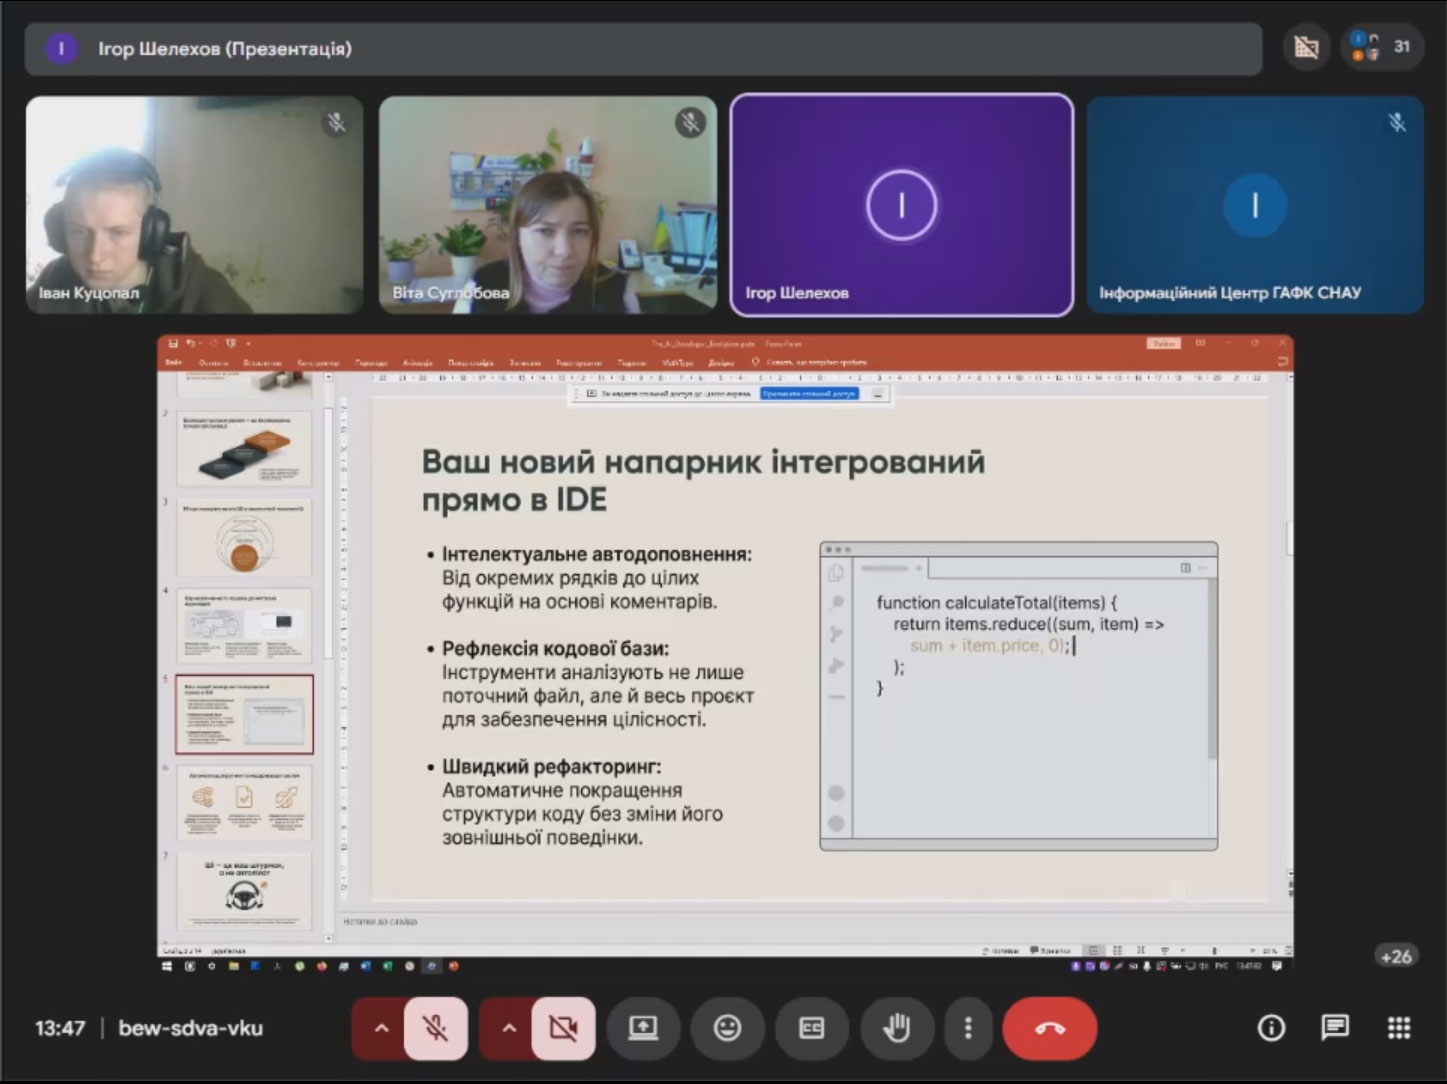Open the emoji reactions panel

(x=728, y=1028)
